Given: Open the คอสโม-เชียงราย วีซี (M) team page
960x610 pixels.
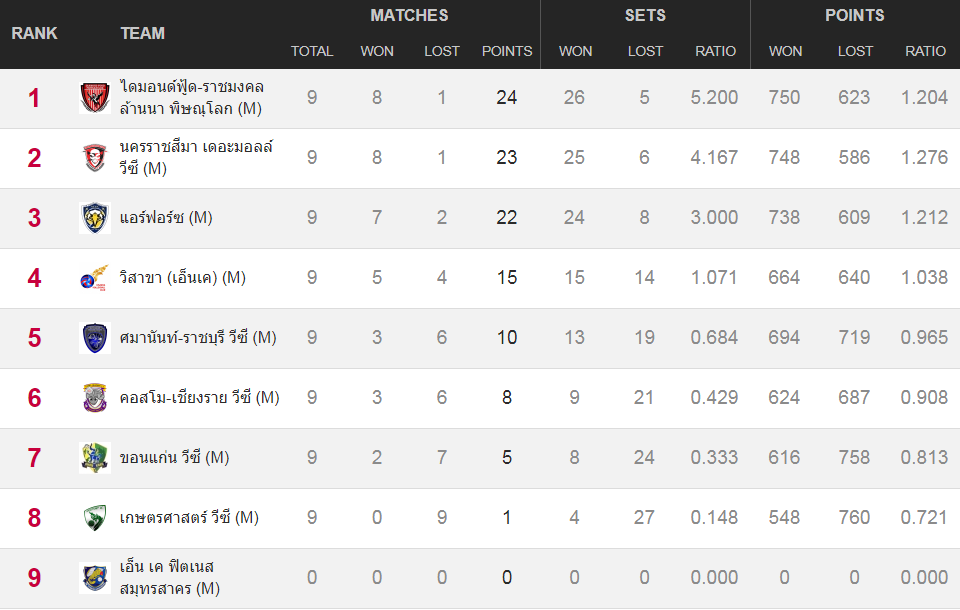Looking at the screenshot, I should point(199,398).
